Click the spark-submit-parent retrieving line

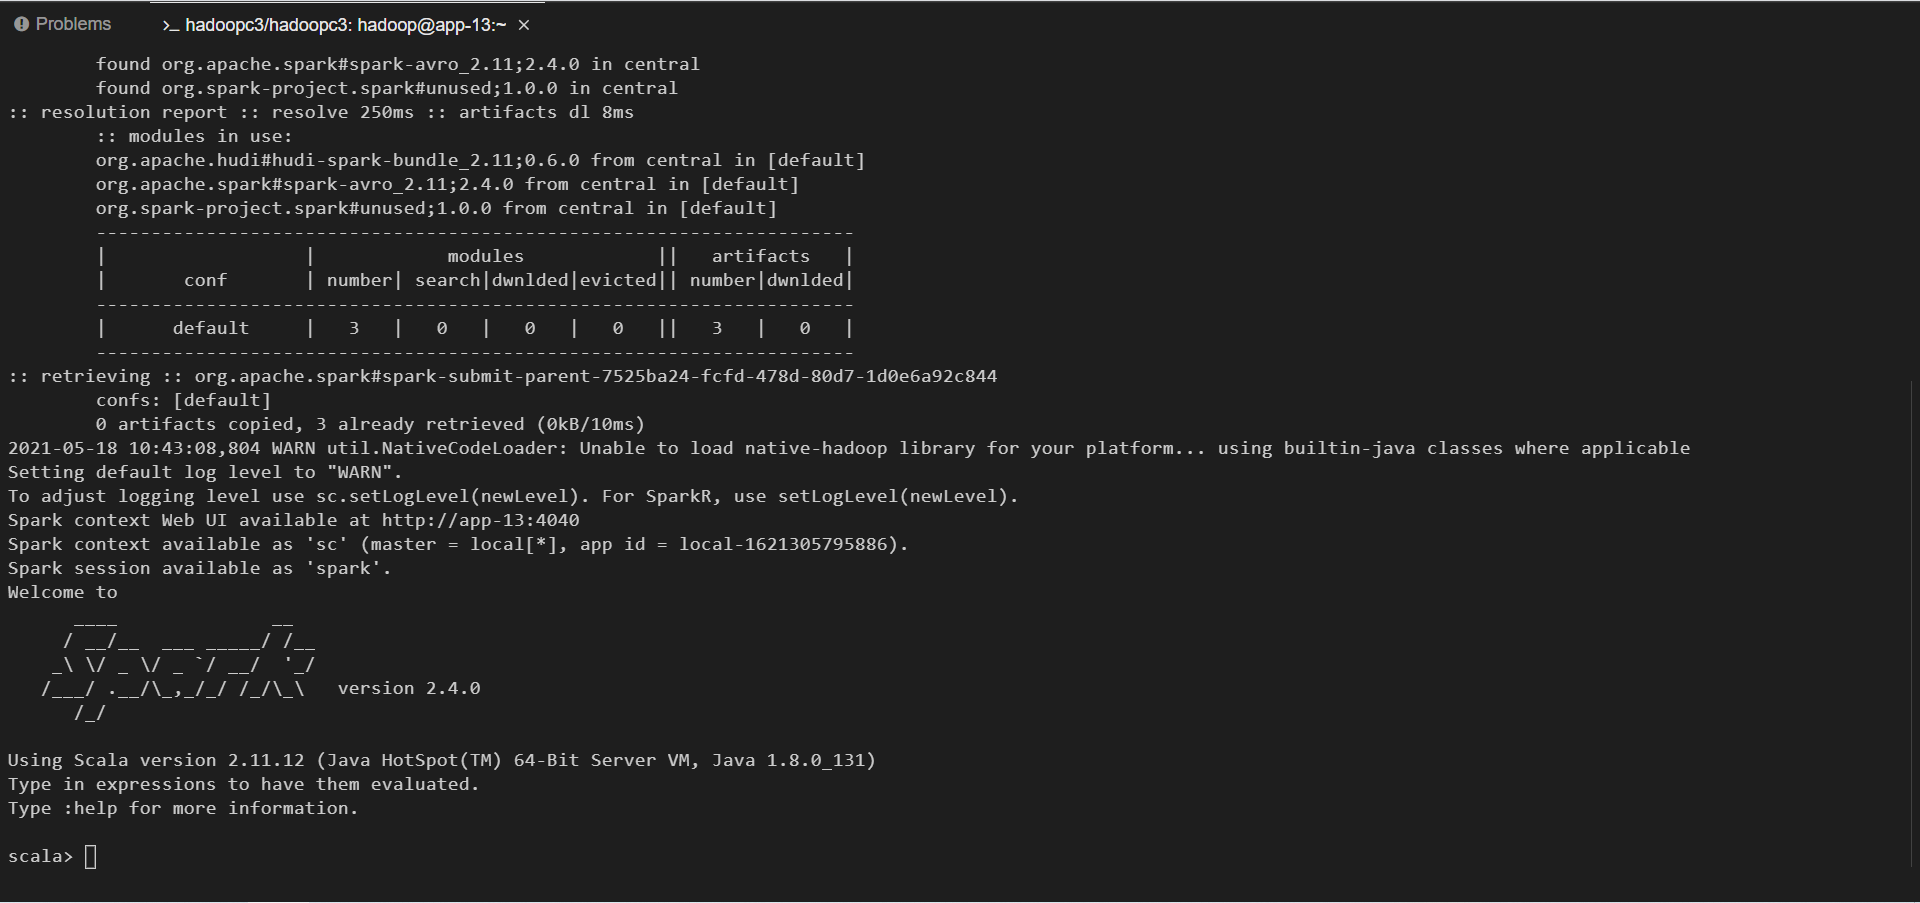point(503,376)
